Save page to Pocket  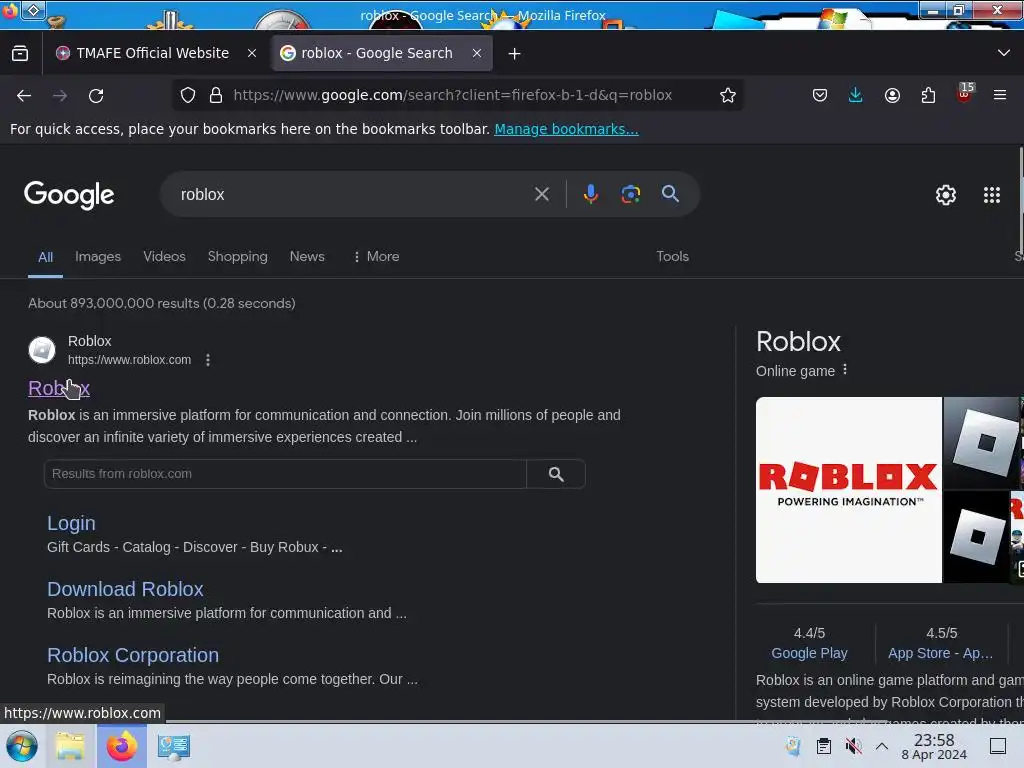[820, 95]
